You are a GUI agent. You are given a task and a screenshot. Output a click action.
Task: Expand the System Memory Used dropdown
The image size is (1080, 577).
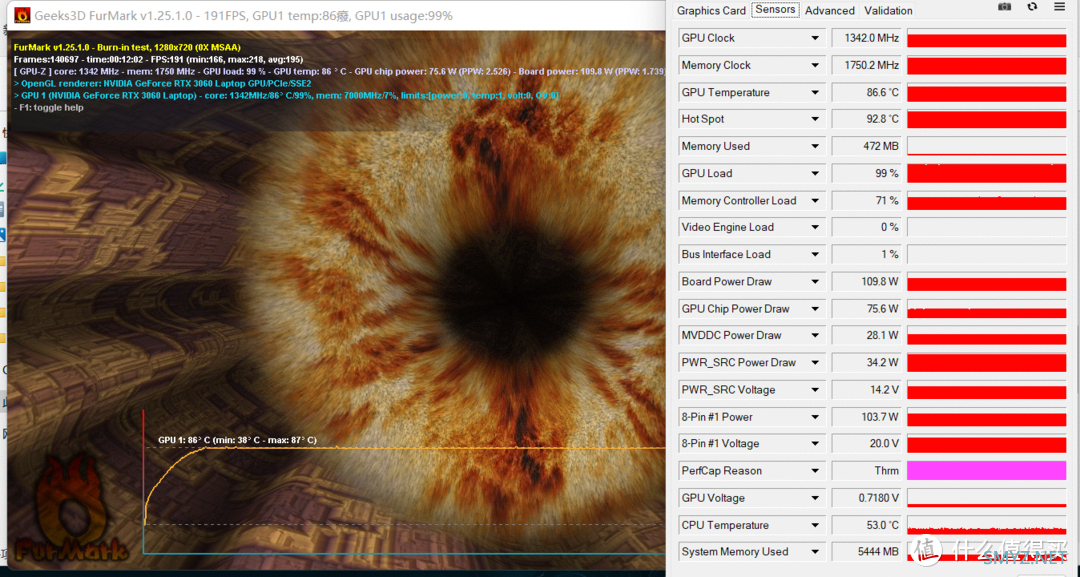(x=815, y=552)
